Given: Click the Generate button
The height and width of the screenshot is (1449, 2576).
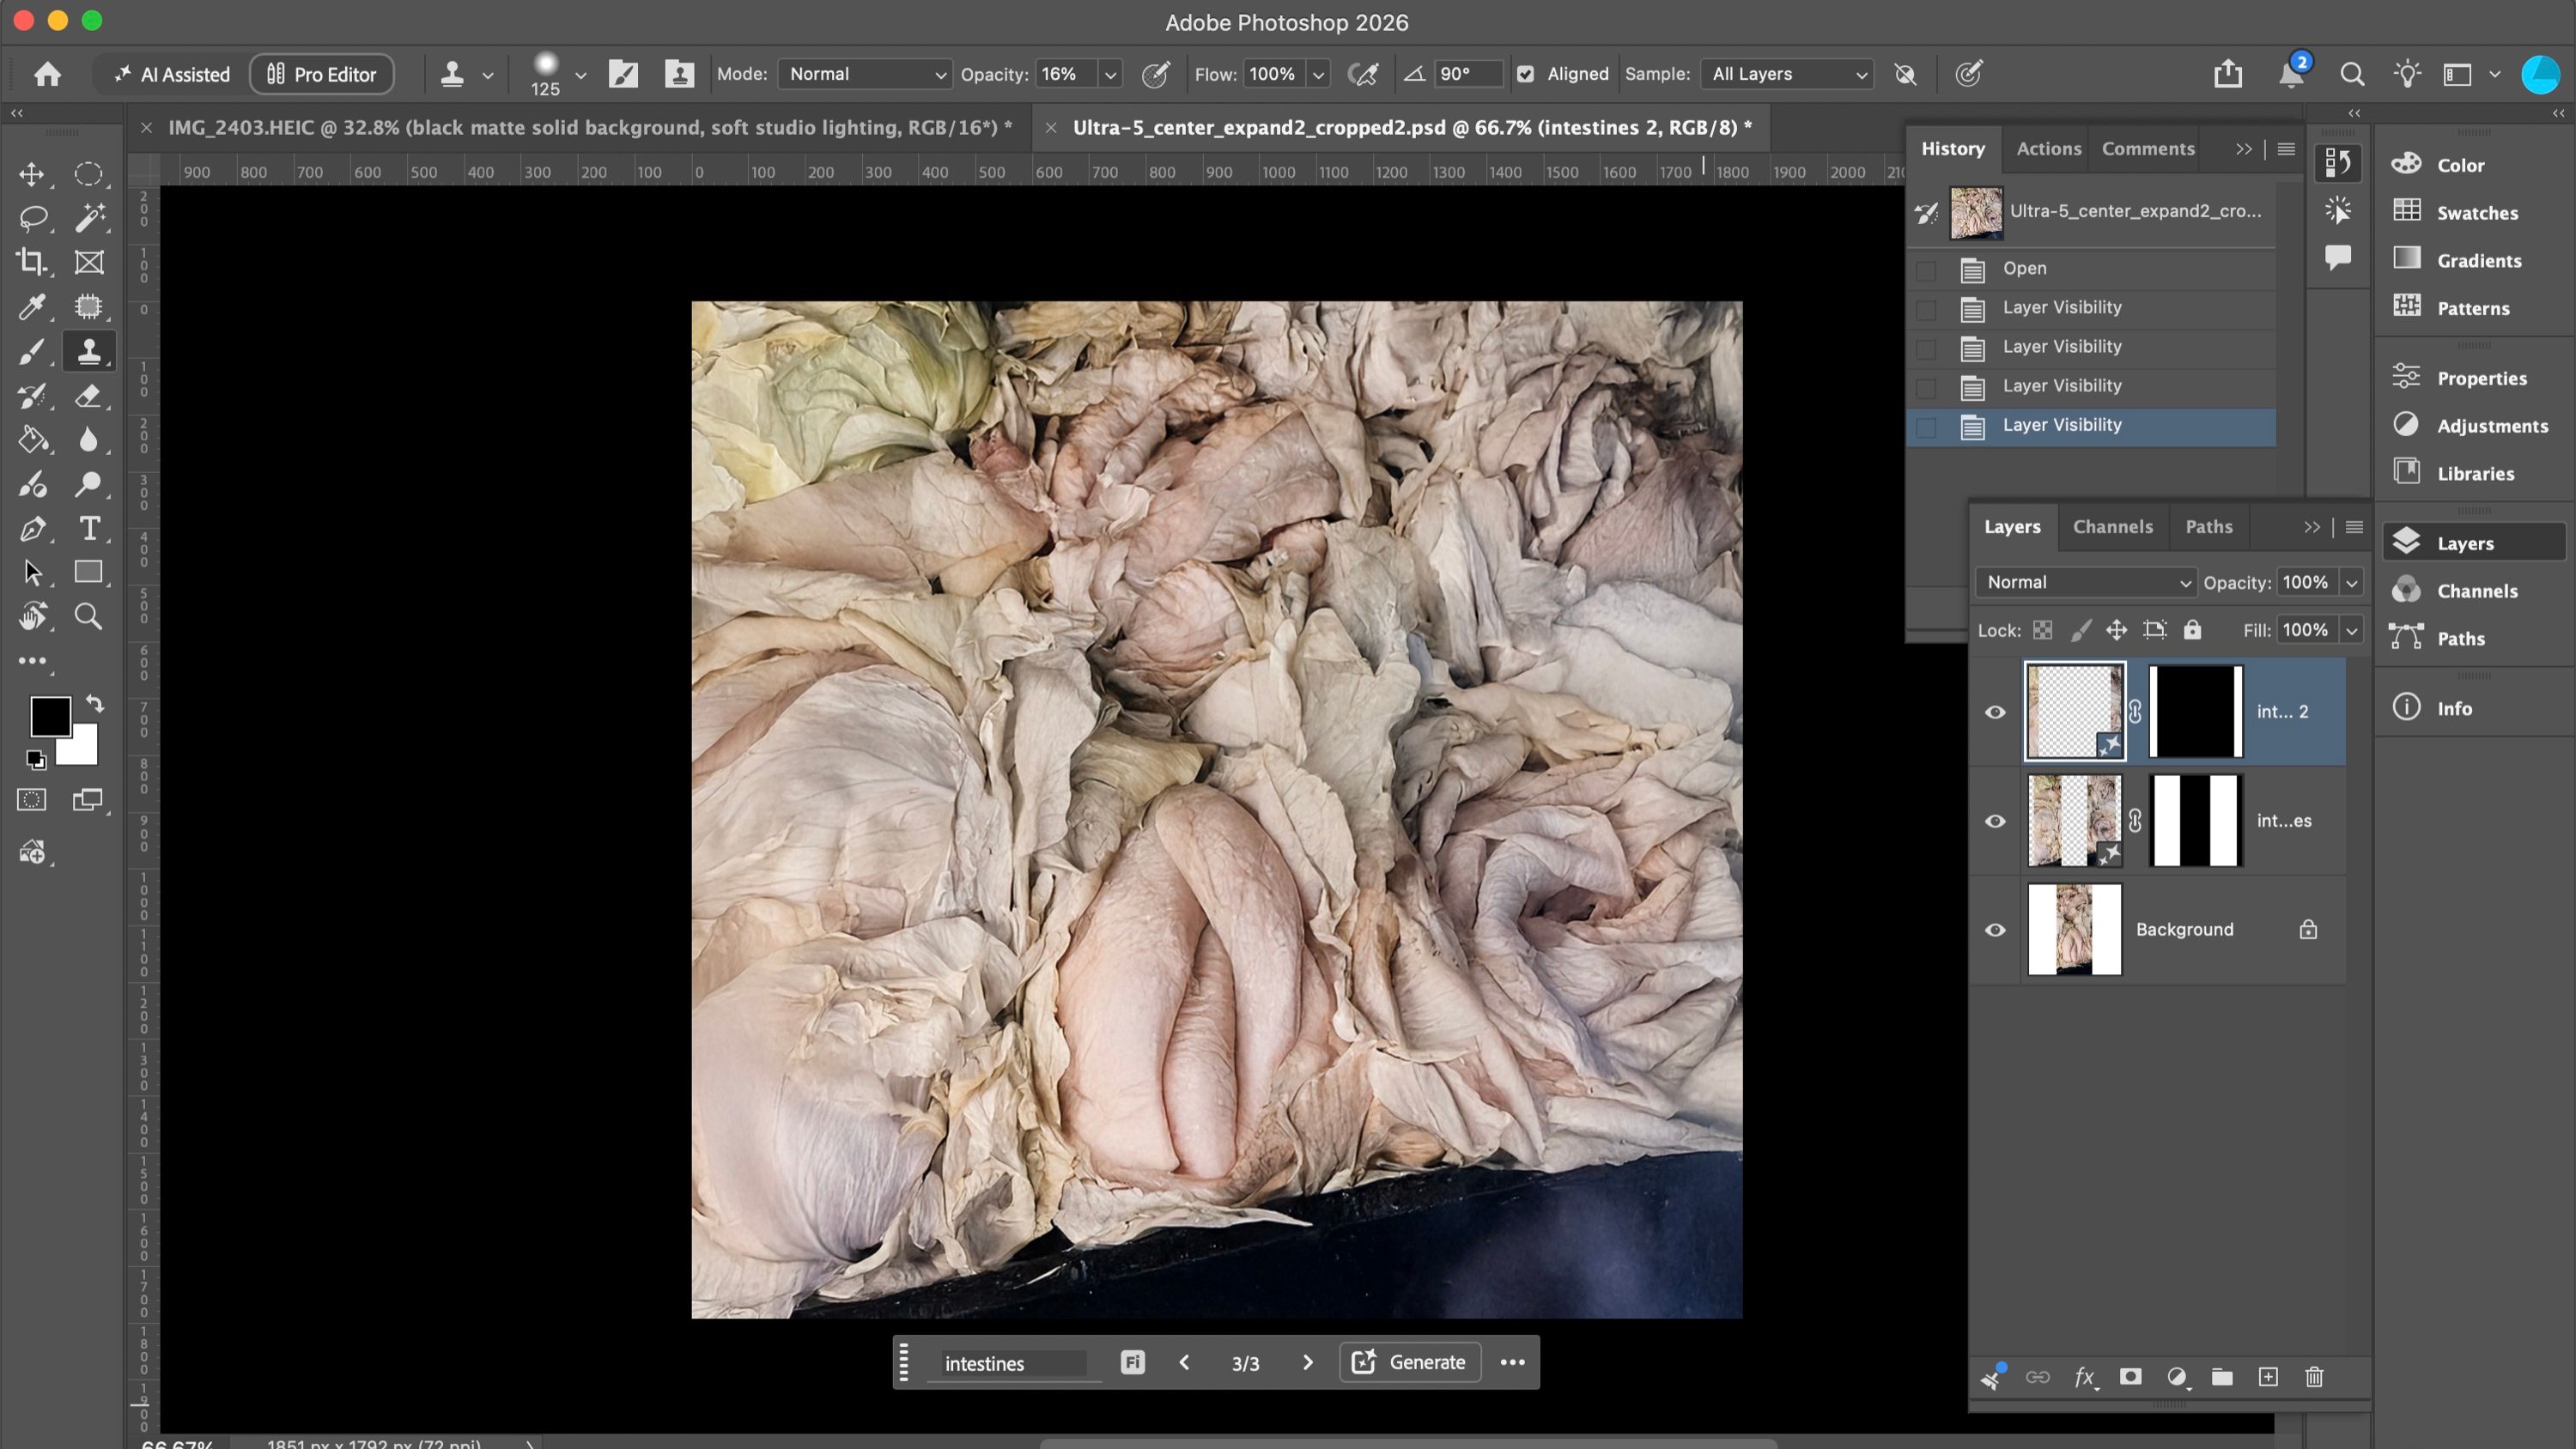Looking at the screenshot, I should [x=1410, y=1362].
